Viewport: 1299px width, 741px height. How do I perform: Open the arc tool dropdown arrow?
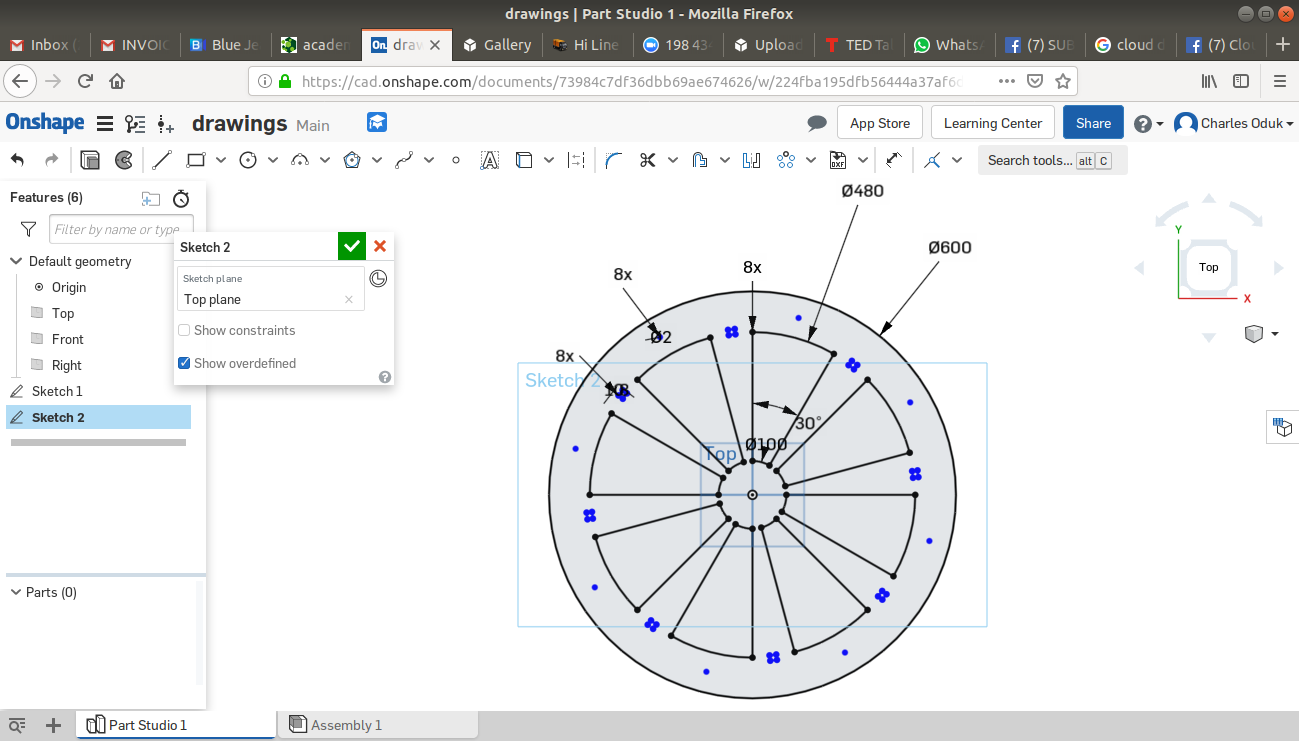pyautogui.click(x=325, y=160)
